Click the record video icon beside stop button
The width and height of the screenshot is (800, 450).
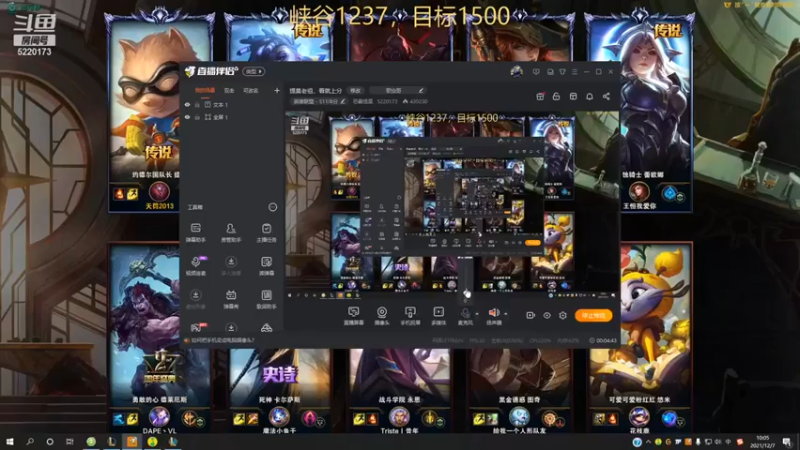coord(530,315)
